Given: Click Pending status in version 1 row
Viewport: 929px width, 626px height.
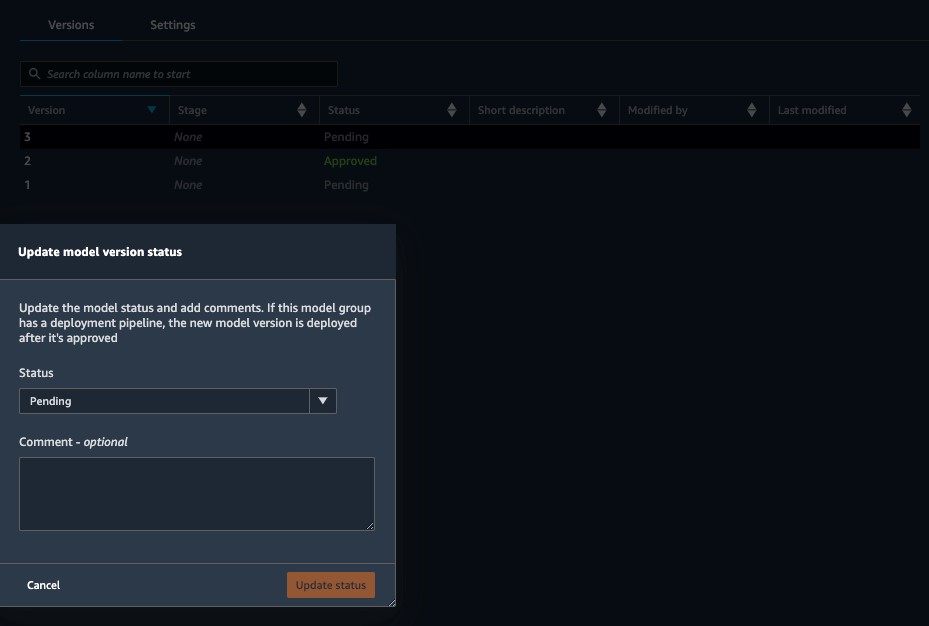Looking at the screenshot, I should click(x=346, y=185).
